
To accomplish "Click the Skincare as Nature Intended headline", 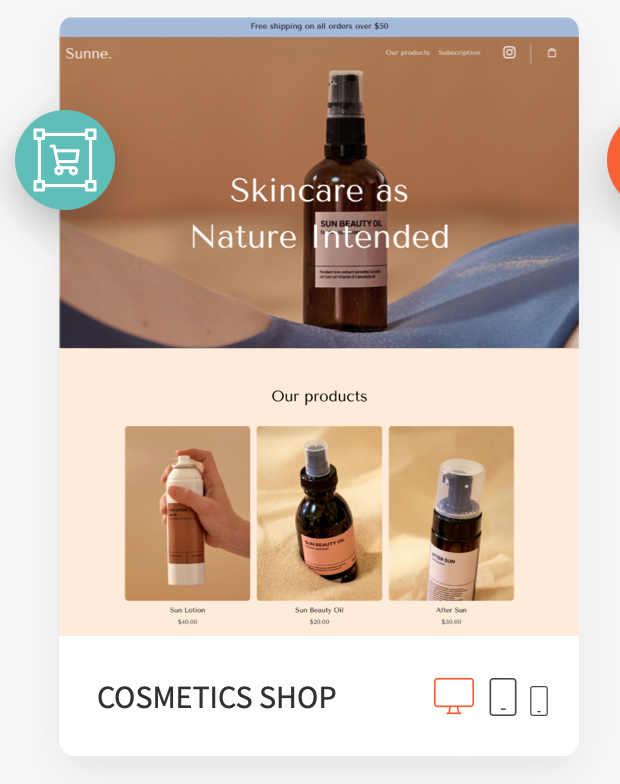I will coord(320,214).
